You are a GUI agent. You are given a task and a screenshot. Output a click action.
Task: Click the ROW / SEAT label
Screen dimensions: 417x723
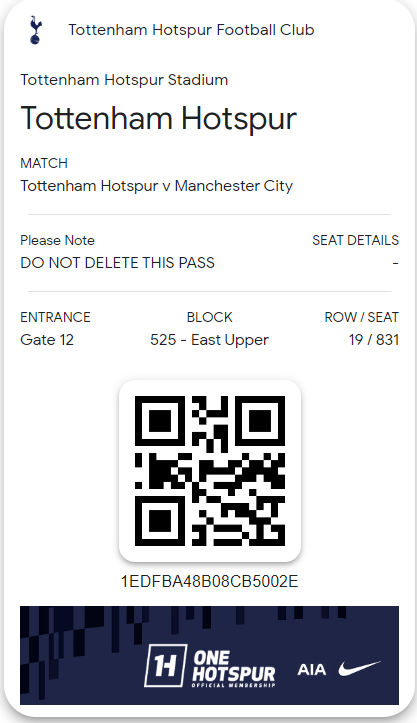click(362, 317)
